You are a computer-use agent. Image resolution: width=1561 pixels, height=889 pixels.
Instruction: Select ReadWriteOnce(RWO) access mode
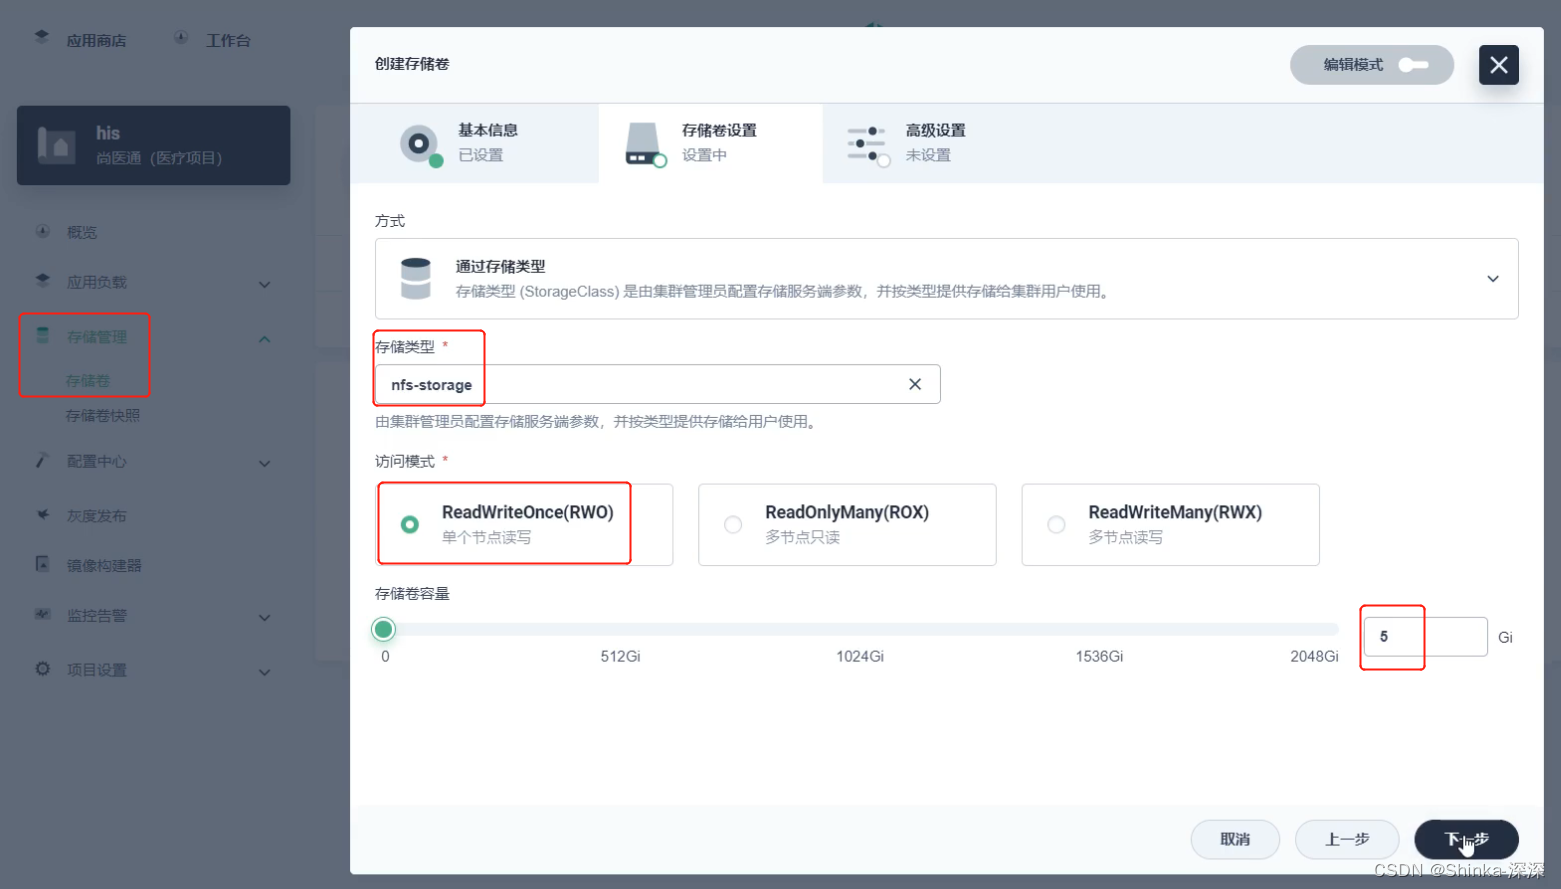pos(524,524)
